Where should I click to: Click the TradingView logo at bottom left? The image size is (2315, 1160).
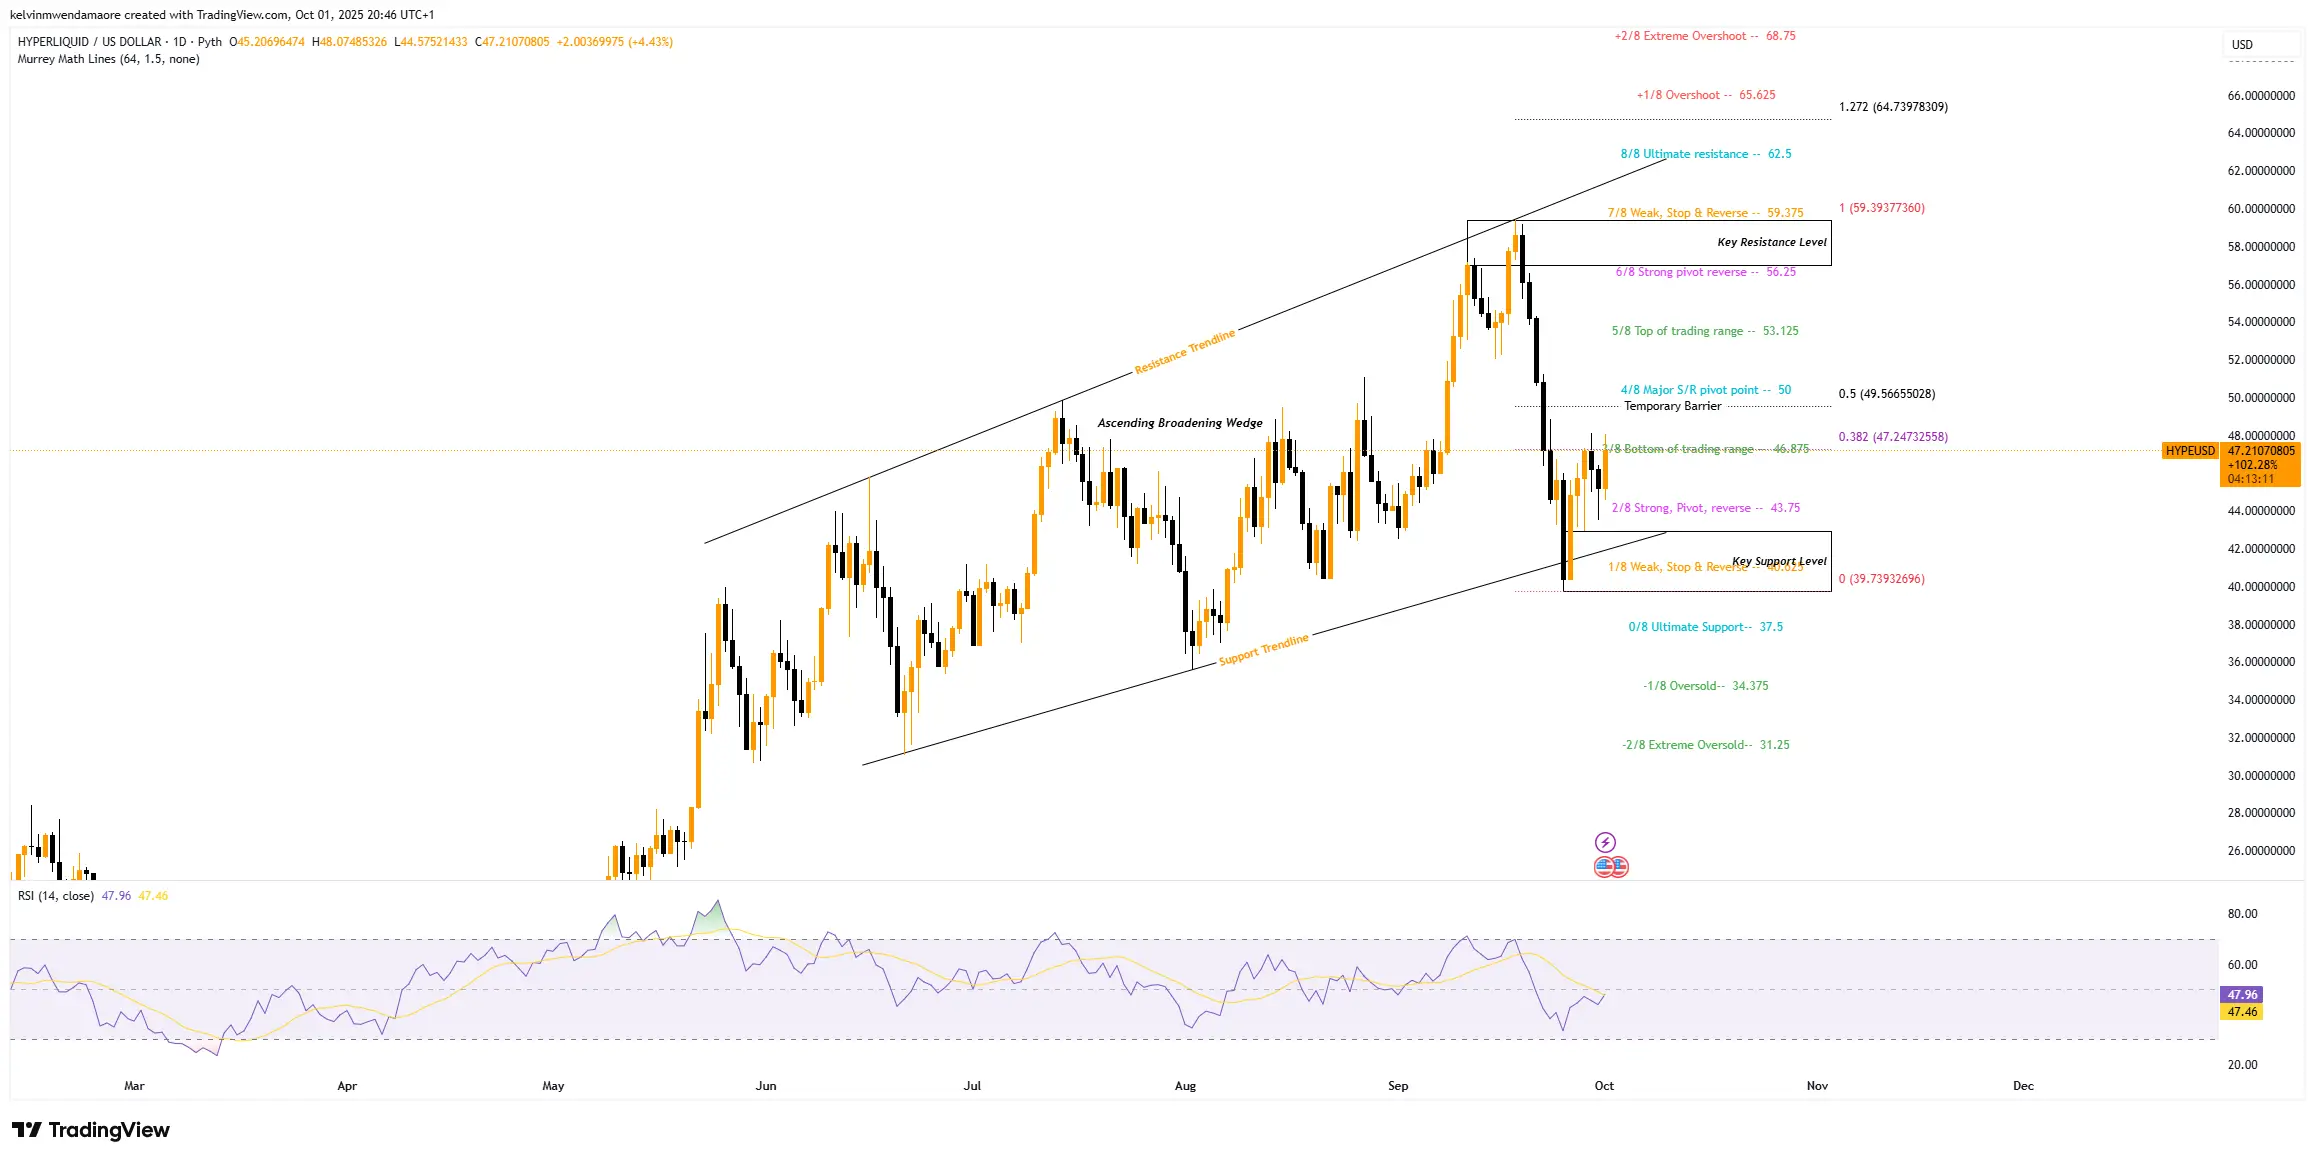pos(91,1130)
